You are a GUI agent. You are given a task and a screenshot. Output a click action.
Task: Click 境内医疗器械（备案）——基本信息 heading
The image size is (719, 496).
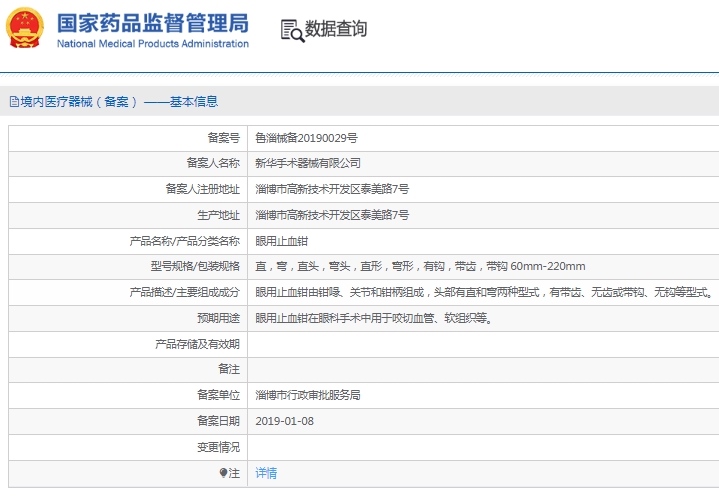119,101
